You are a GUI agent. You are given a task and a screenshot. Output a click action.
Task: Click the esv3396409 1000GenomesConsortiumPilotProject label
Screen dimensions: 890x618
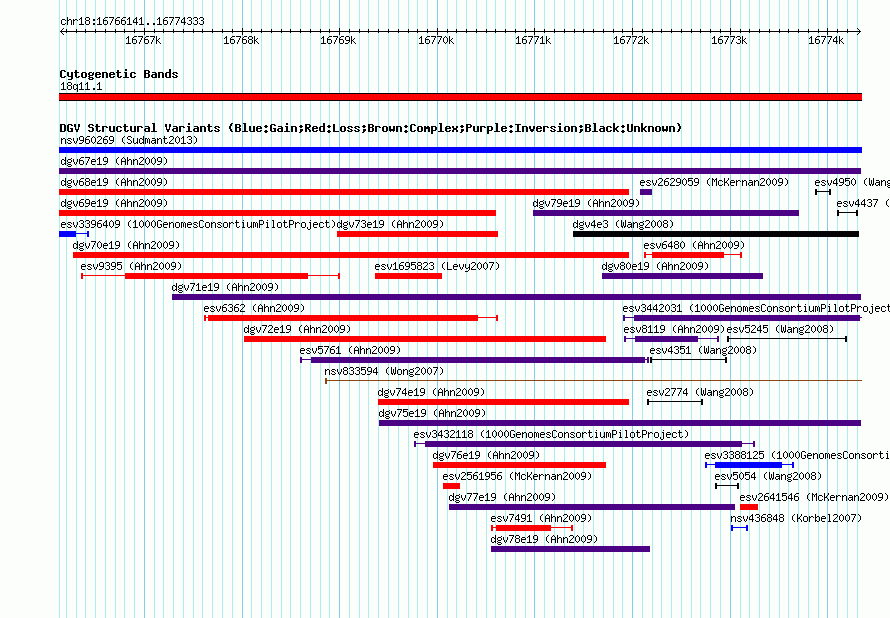click(198, 224)
